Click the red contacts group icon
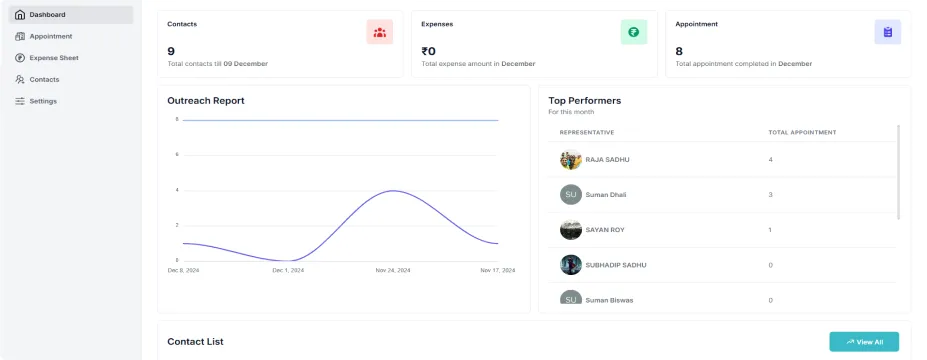This screenshot has width=927, height=360. (380, 32)
